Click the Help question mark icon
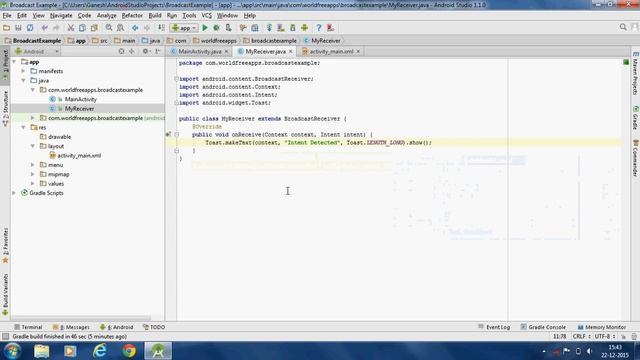 click(319, 28)
